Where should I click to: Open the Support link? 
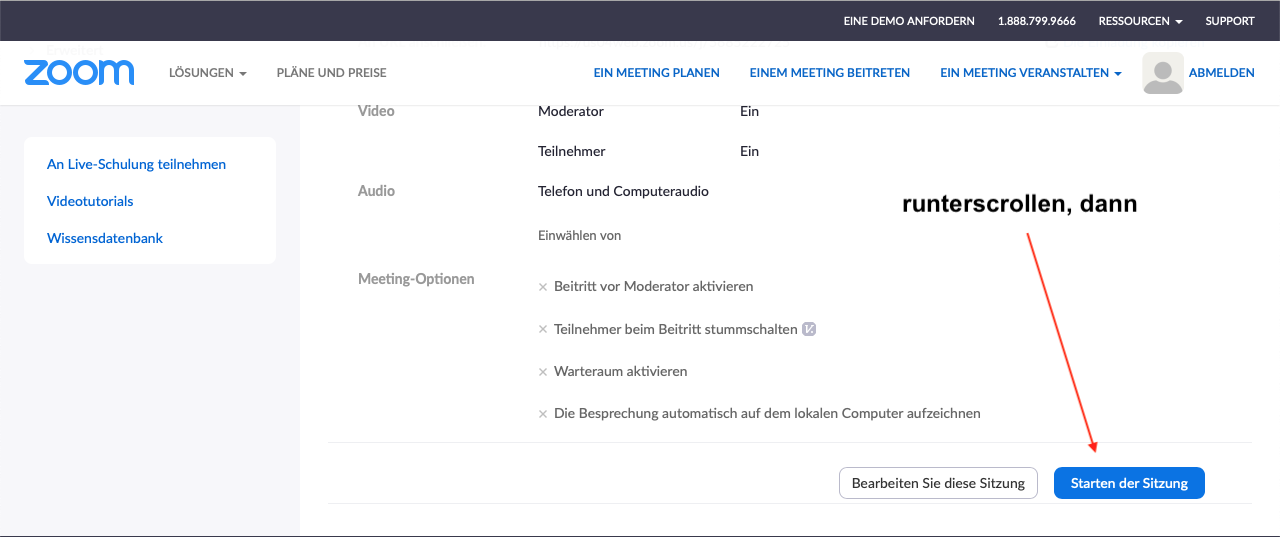point(1229,21)
